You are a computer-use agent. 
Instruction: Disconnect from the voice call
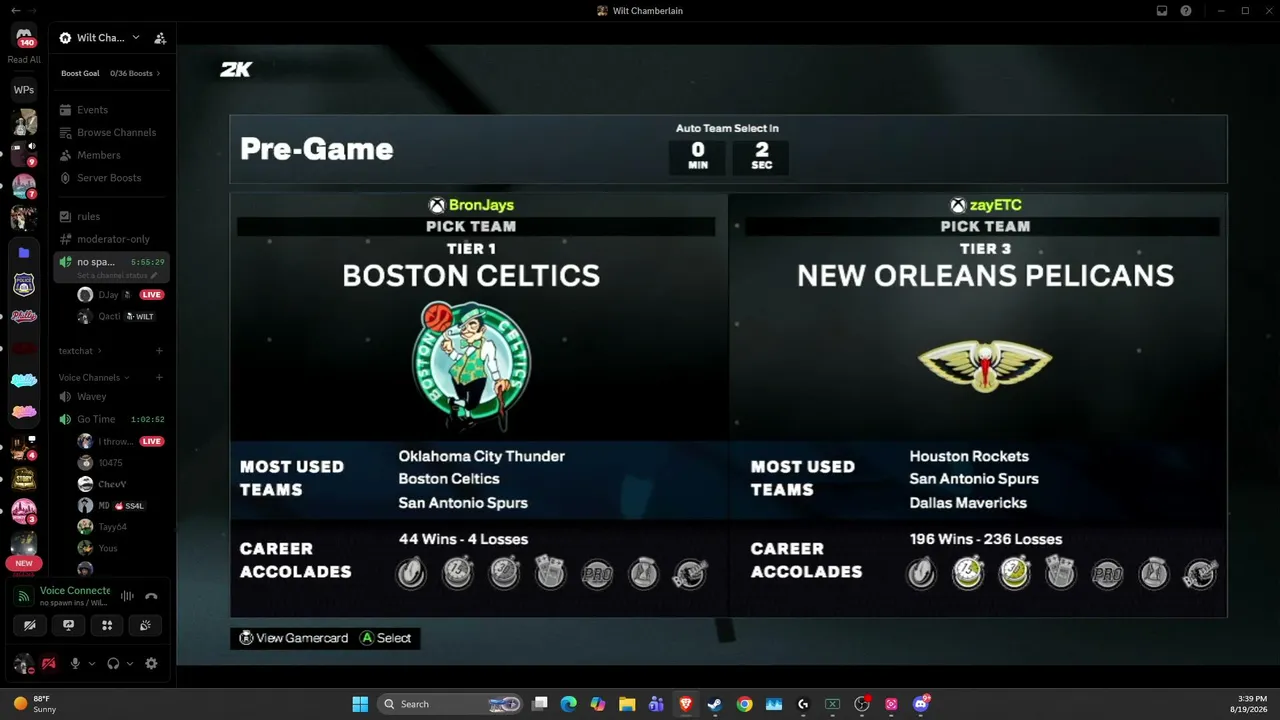pyautogui.click(x=151, y=596)
